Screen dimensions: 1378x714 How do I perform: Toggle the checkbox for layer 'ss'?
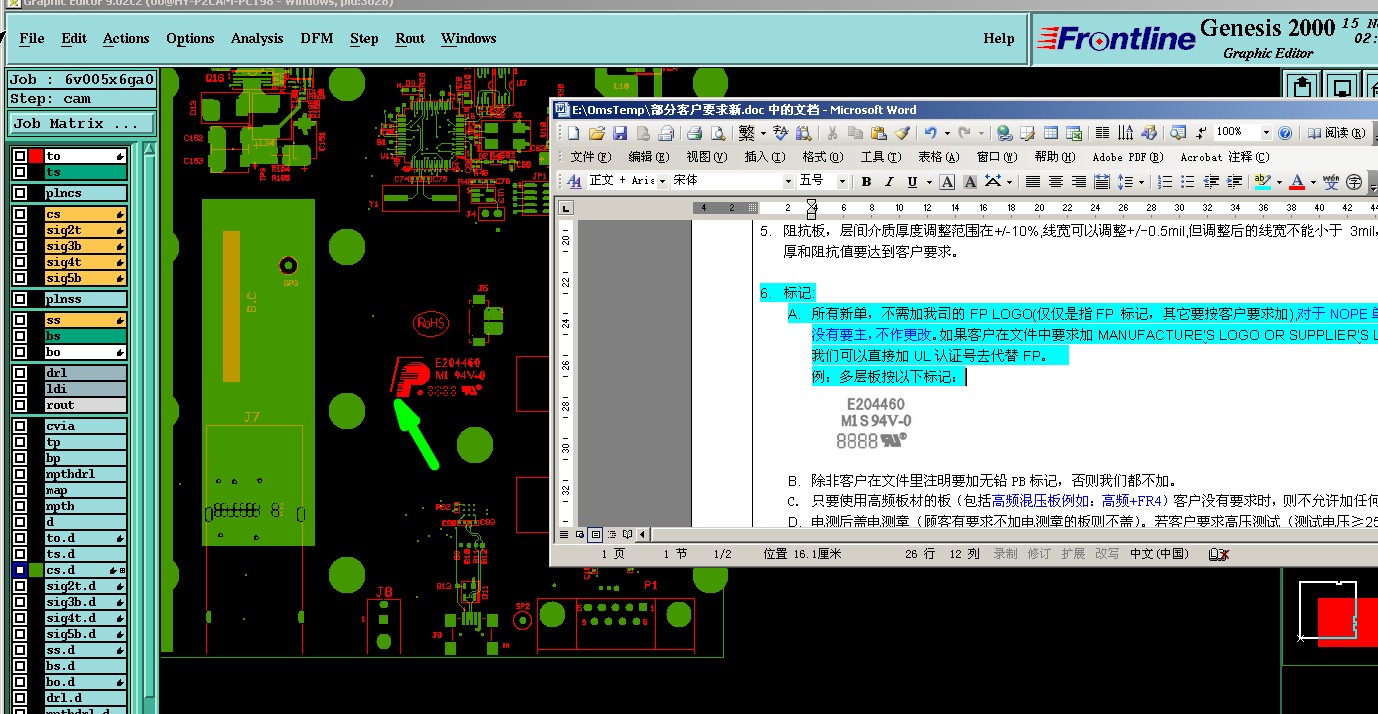[20, 320]
